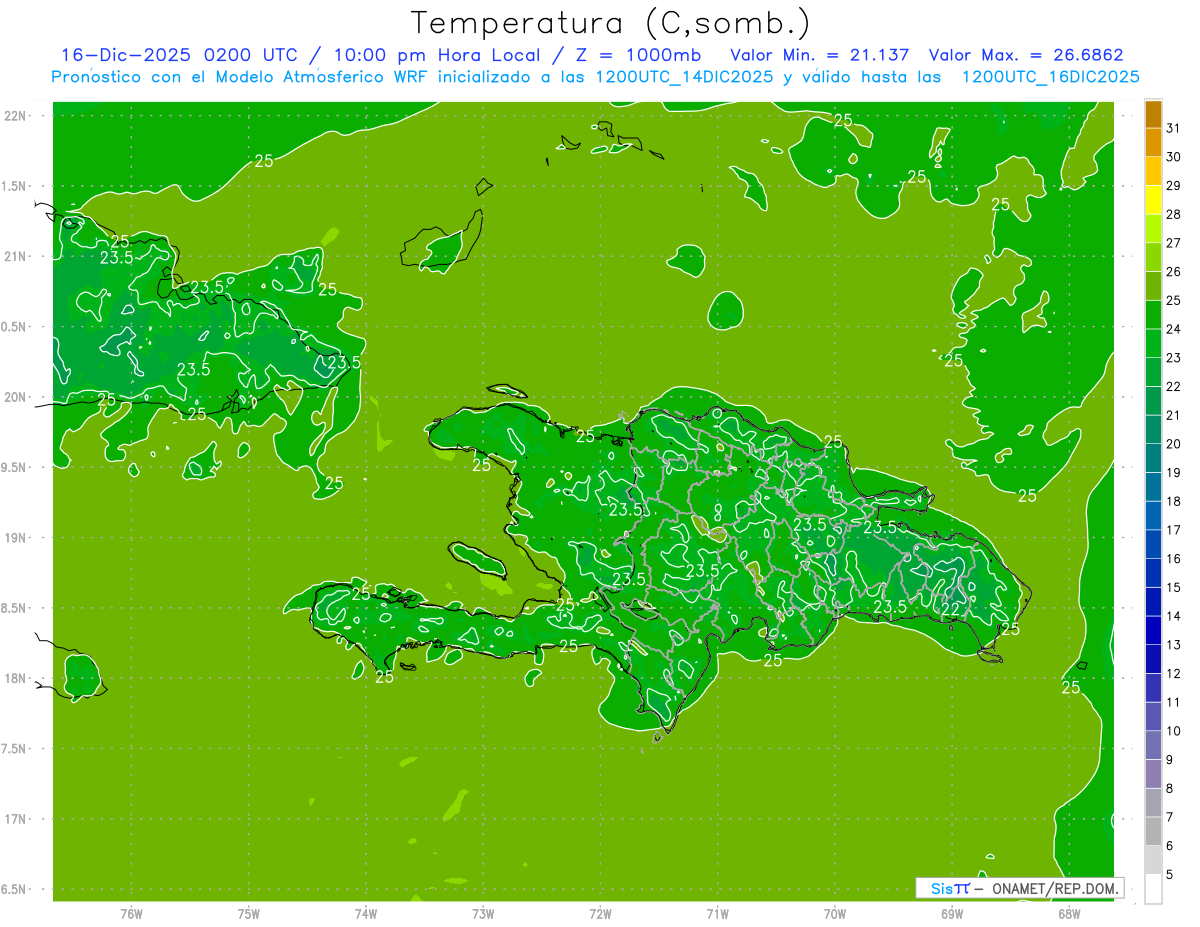
Task: Click the 20N latitude axis label
Action: [16, 397]
